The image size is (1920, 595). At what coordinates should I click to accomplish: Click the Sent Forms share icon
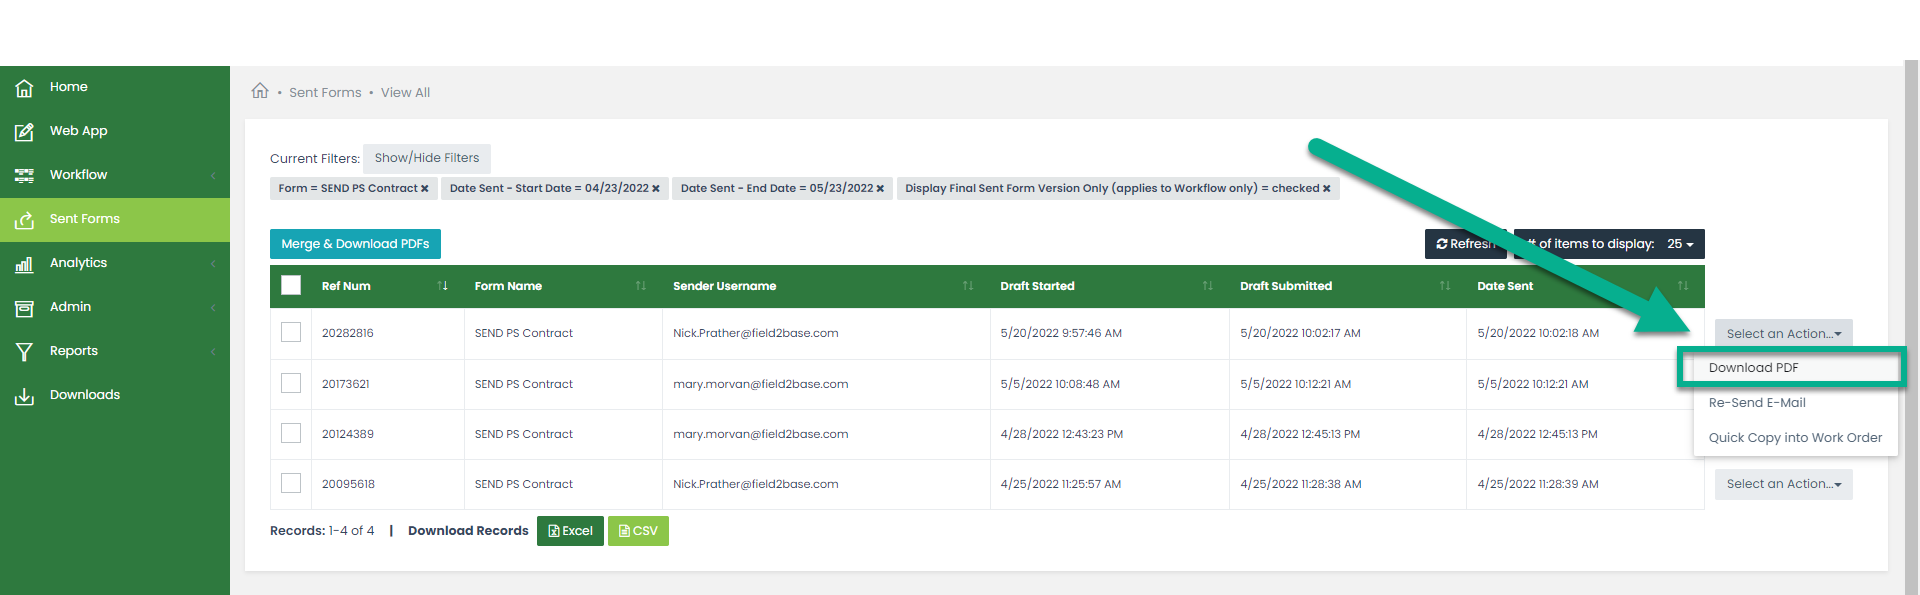(x=24, y=220)
